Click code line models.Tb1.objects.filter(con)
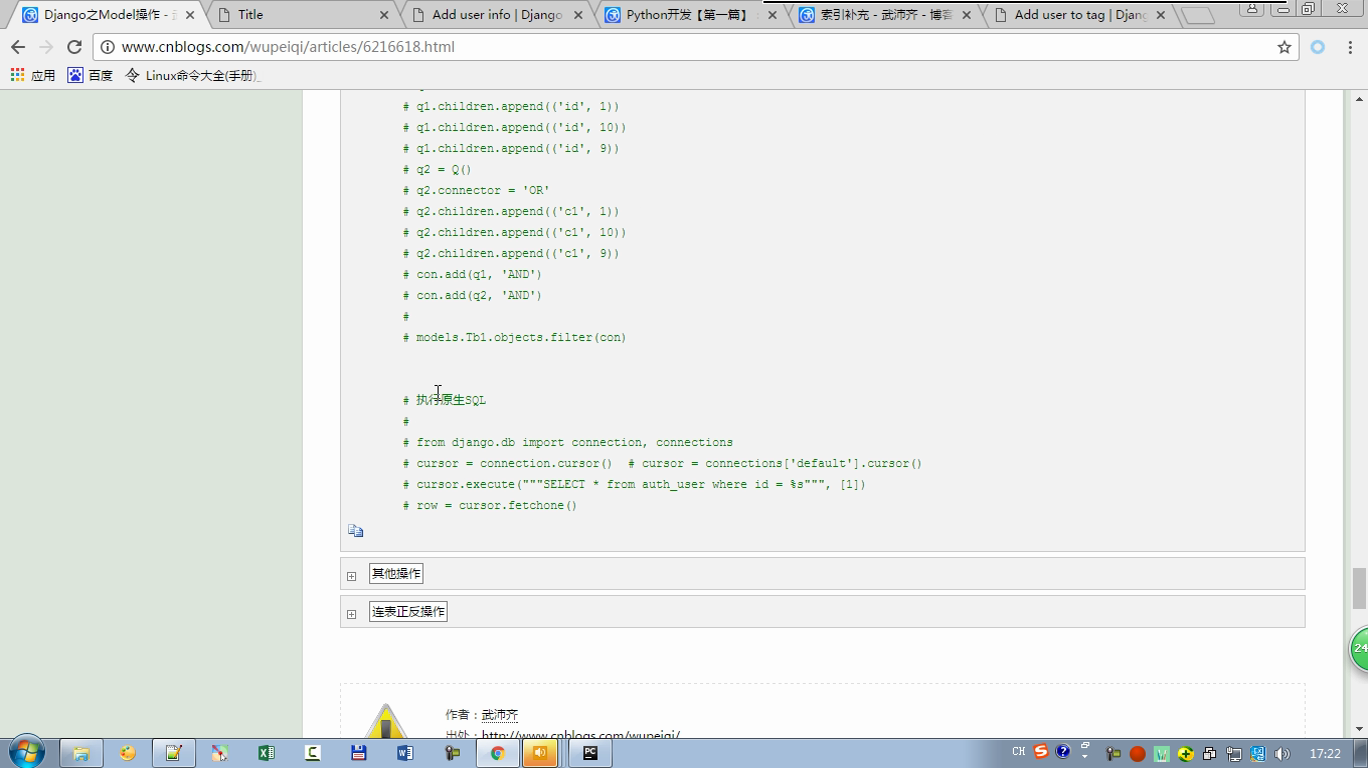Image resolution: width=1368 pixels, height=768 pixels. pos(514,337)
